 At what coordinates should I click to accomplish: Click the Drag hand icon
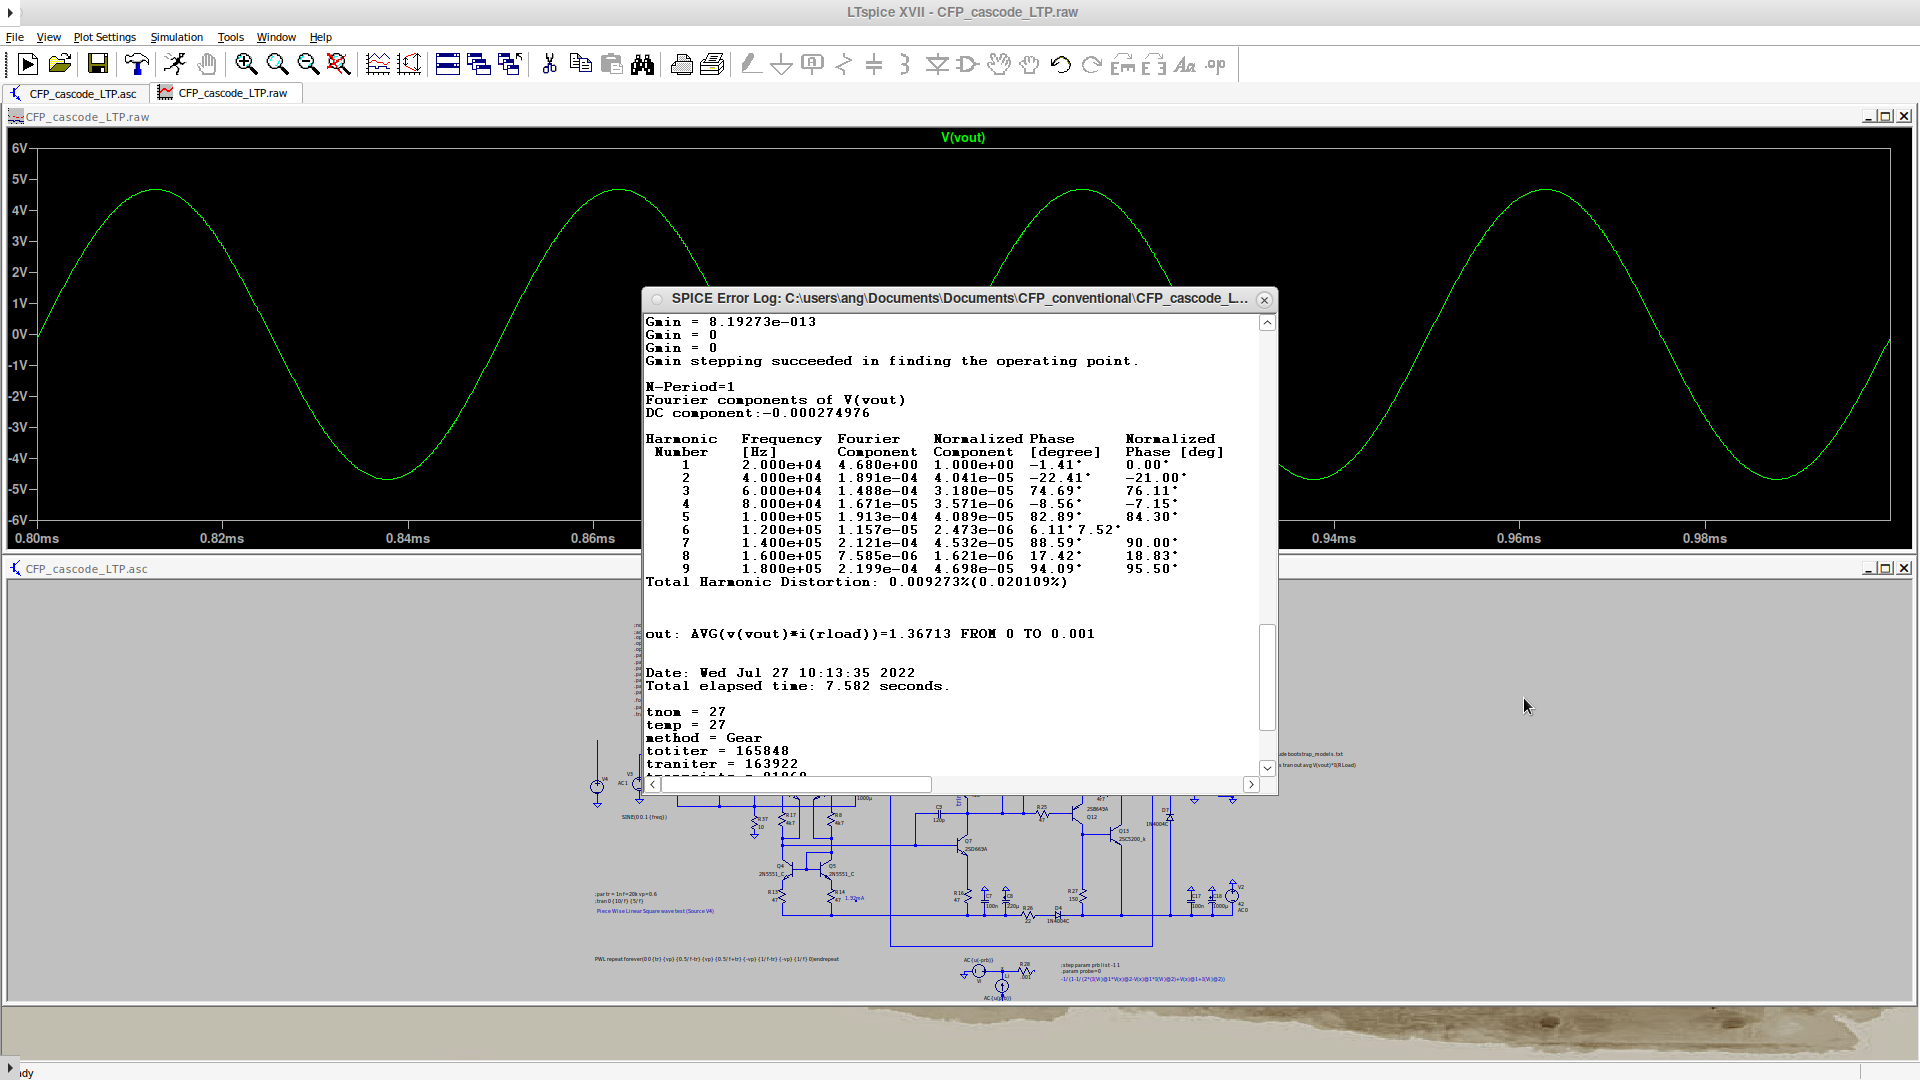(1030, 65)
